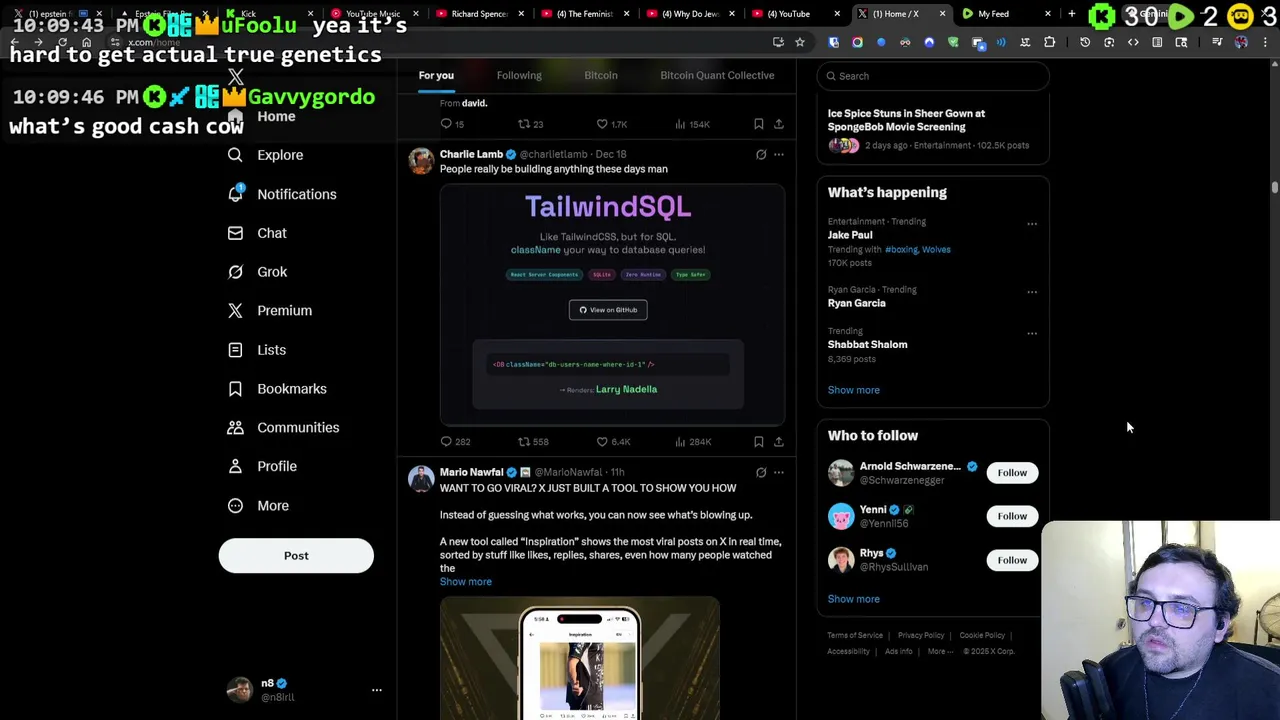This screenshot has width=1280, height=720.
Task: Bookmark Charlie Lamb's post
Action: (759, 441)
